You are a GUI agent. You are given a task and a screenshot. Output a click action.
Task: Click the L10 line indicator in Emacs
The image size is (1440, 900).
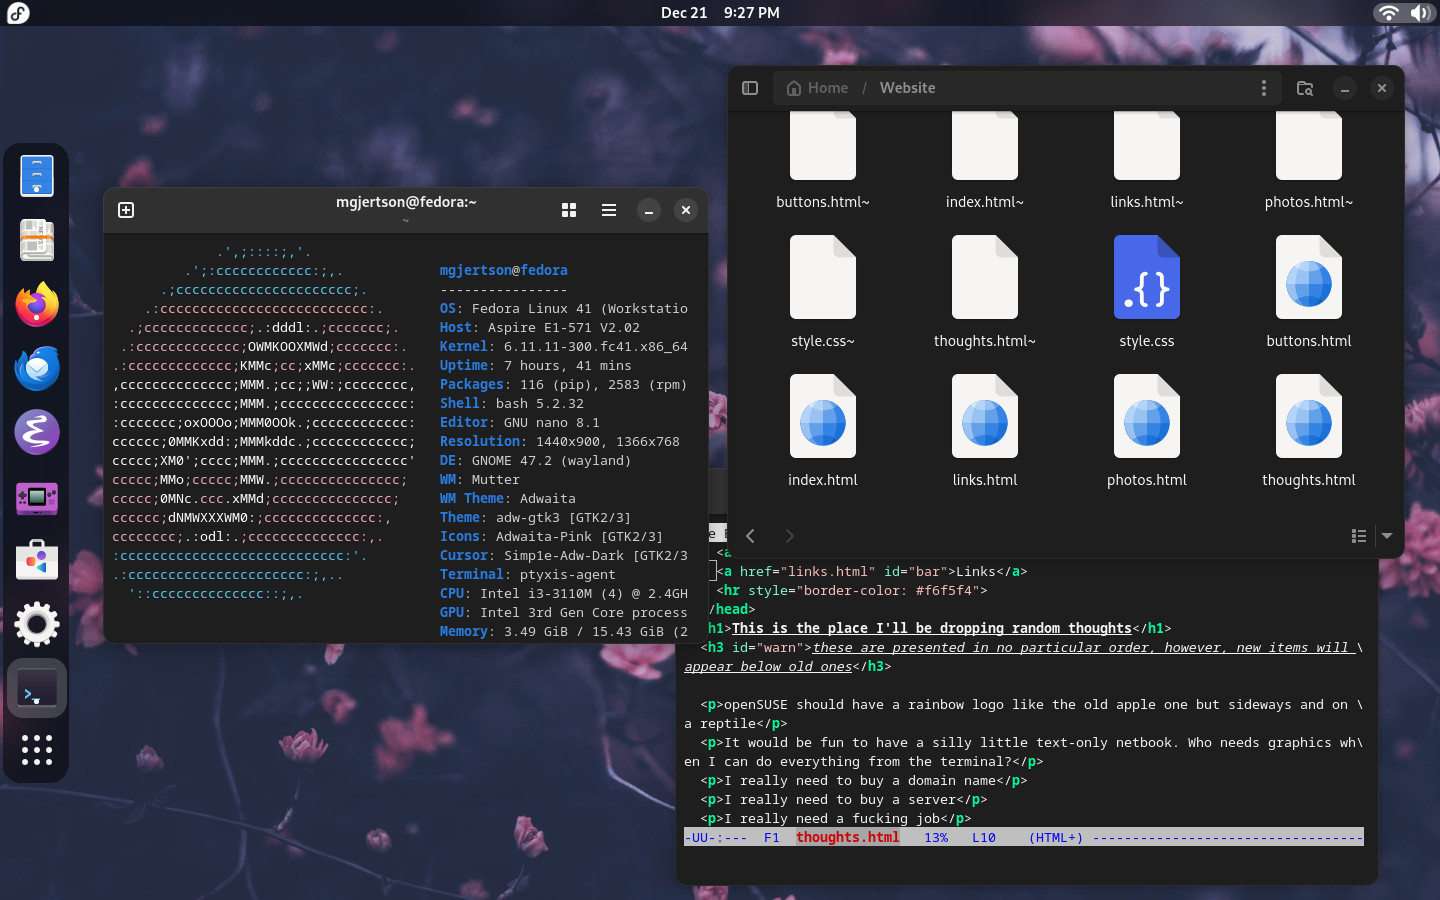coord(984,837)
